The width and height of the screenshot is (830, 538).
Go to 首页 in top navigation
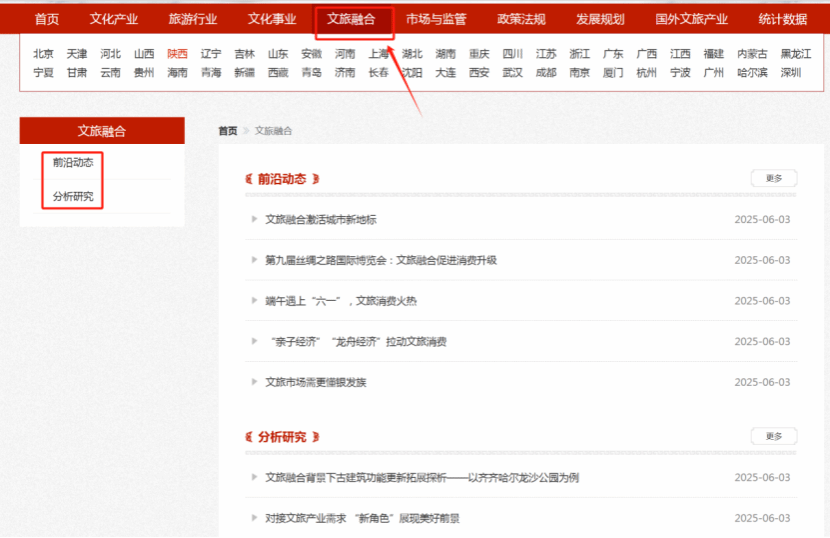point(47,19)
